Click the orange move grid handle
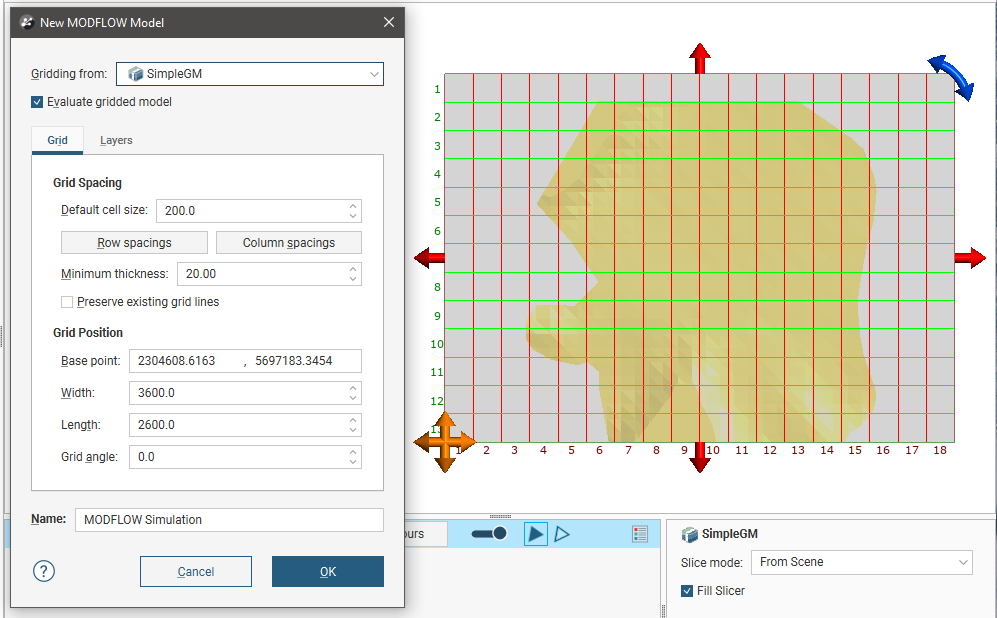Viewport: 997px width, 618px height. point(443,440)
